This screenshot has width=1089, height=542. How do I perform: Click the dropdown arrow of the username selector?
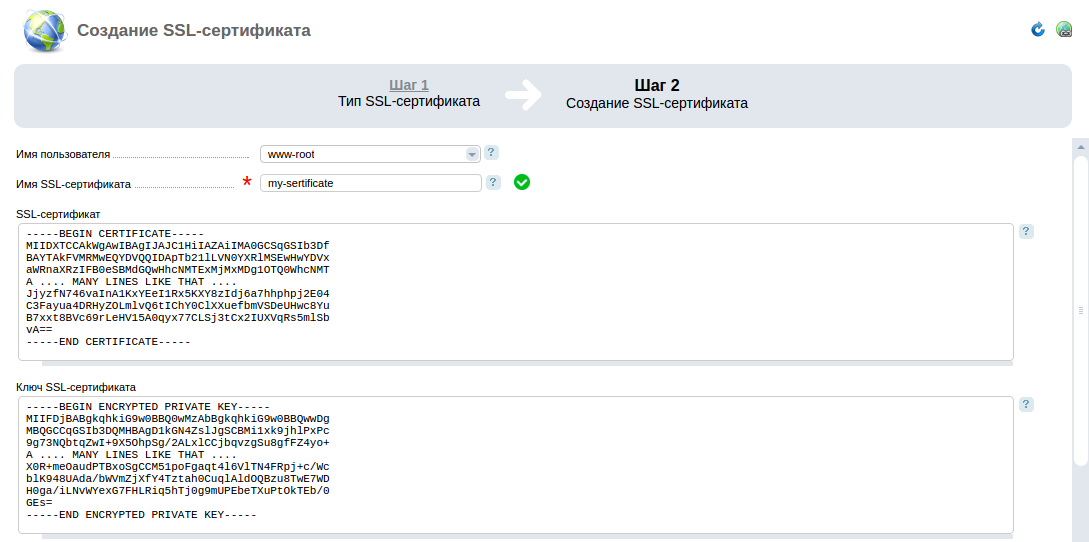click(472, 154)
